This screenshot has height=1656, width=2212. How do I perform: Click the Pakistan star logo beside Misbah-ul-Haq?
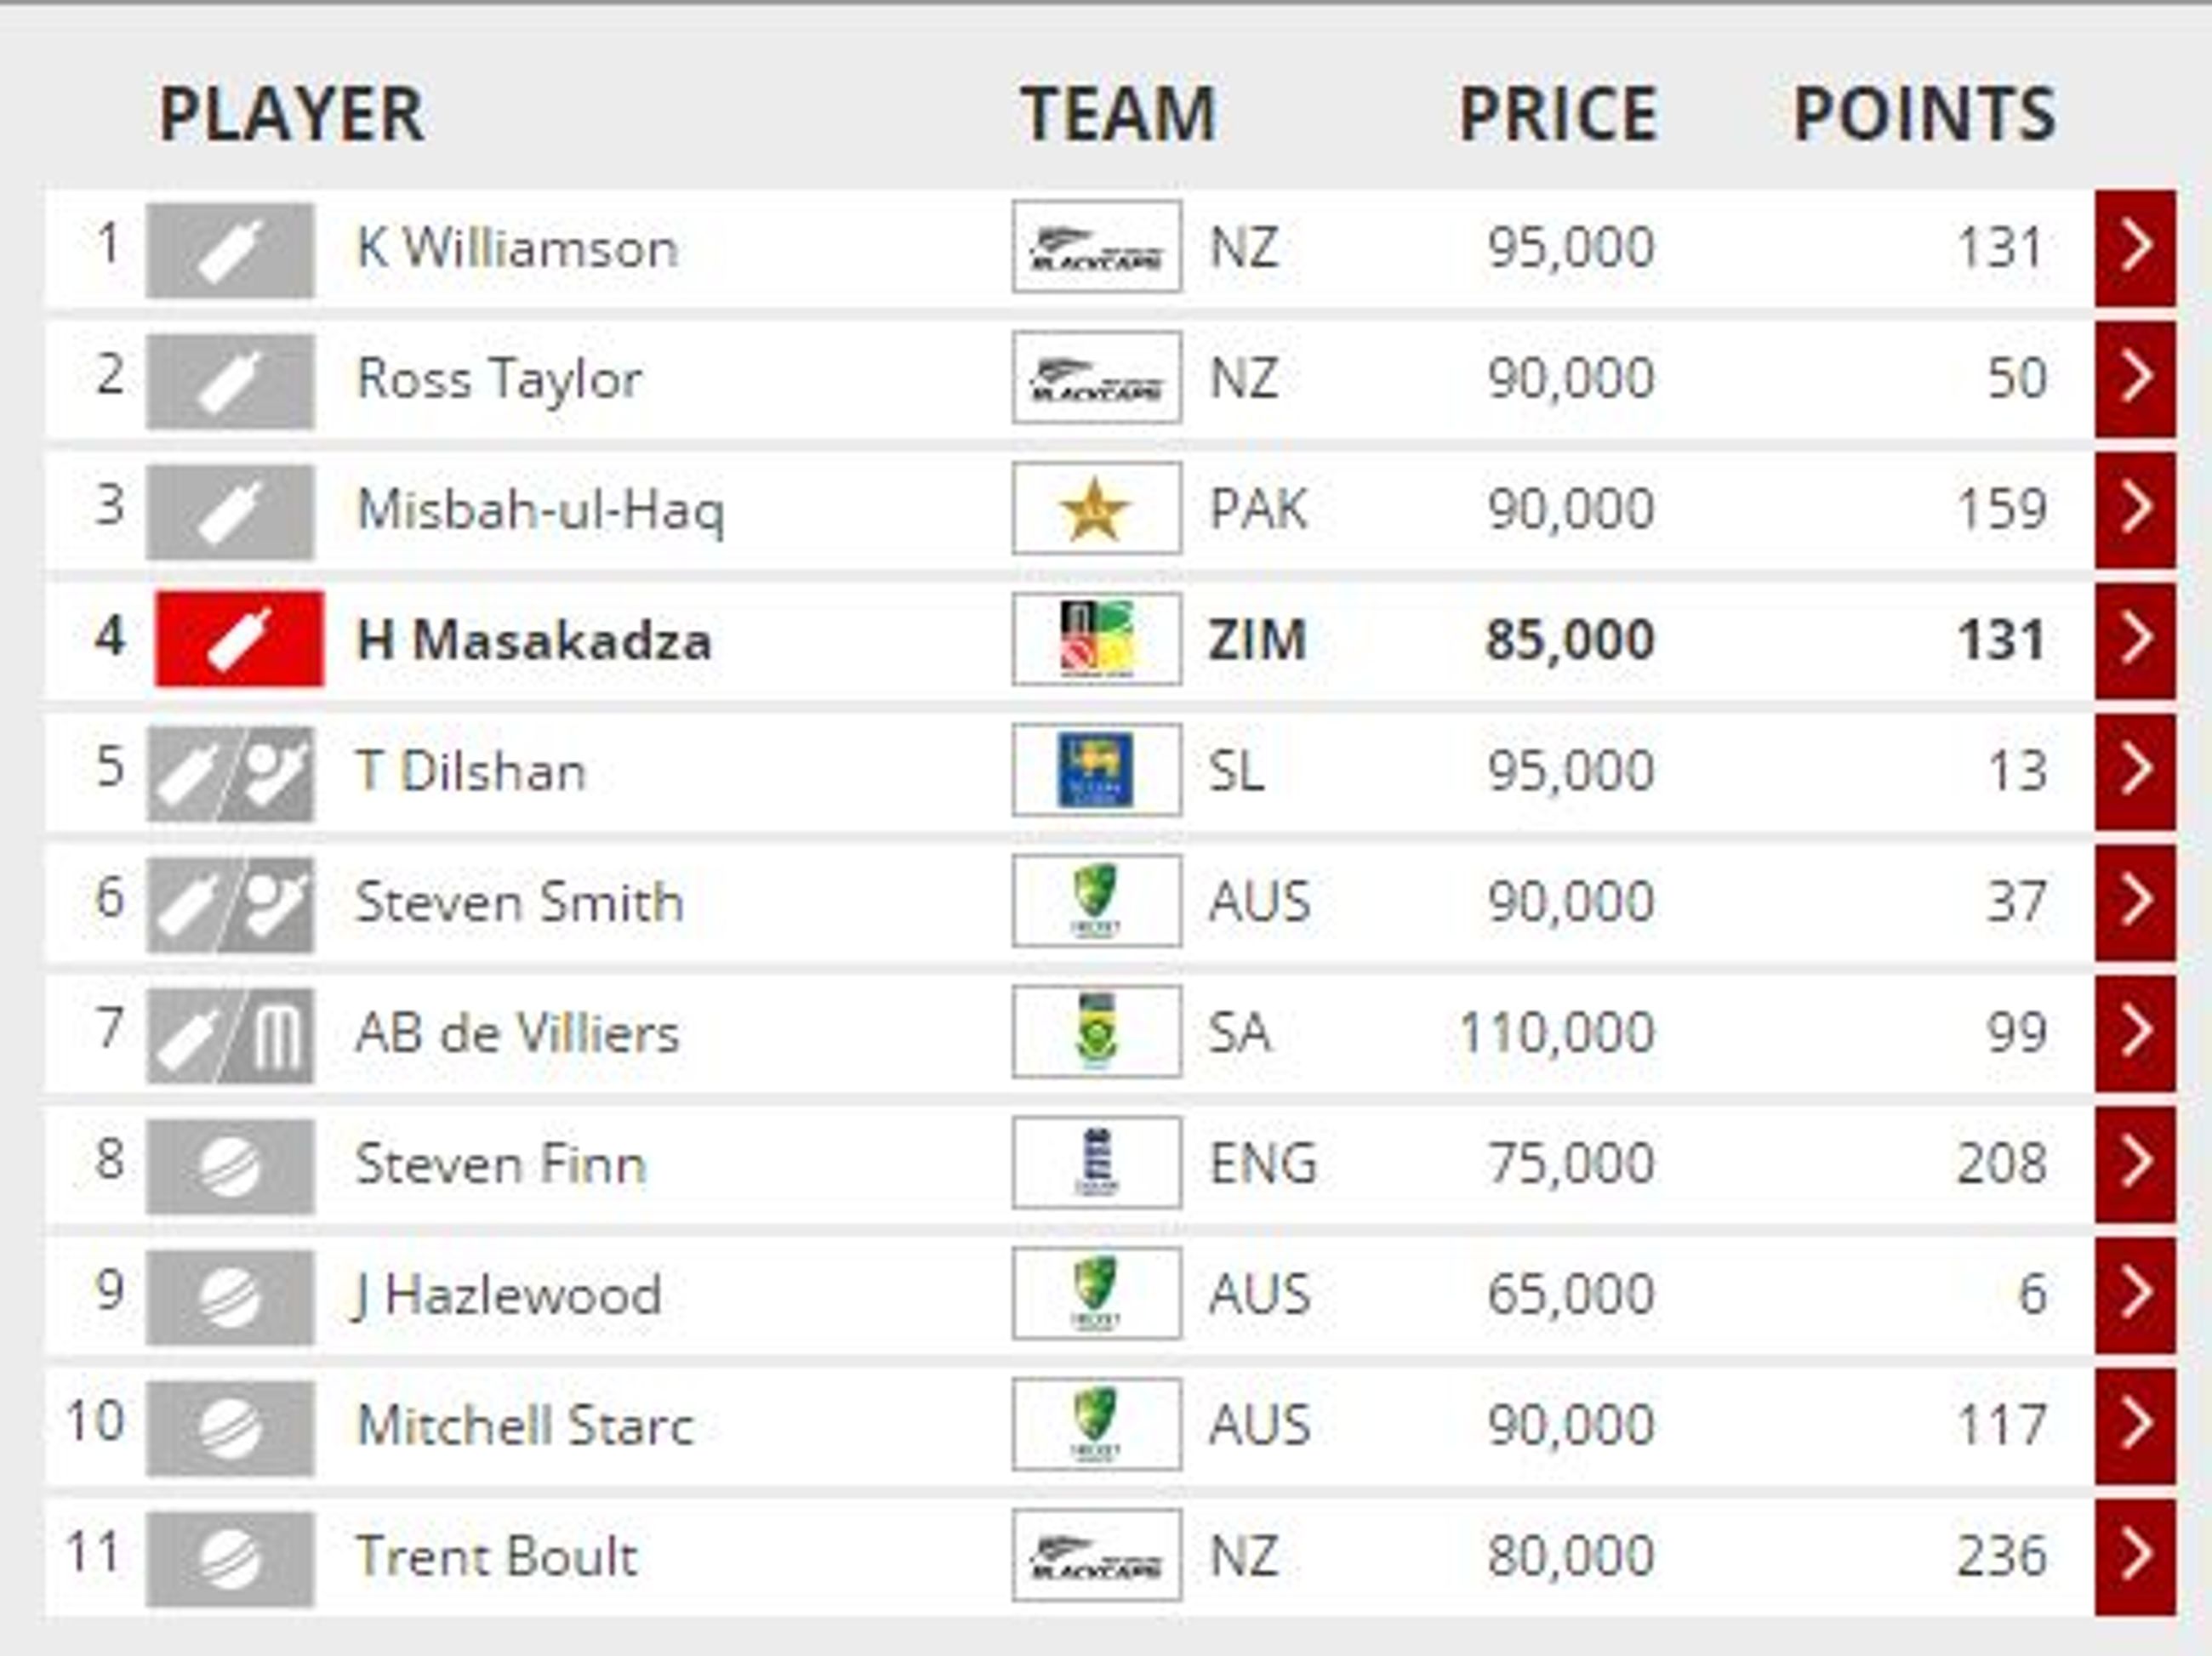pyautogui.click(x=1096, y=508)
